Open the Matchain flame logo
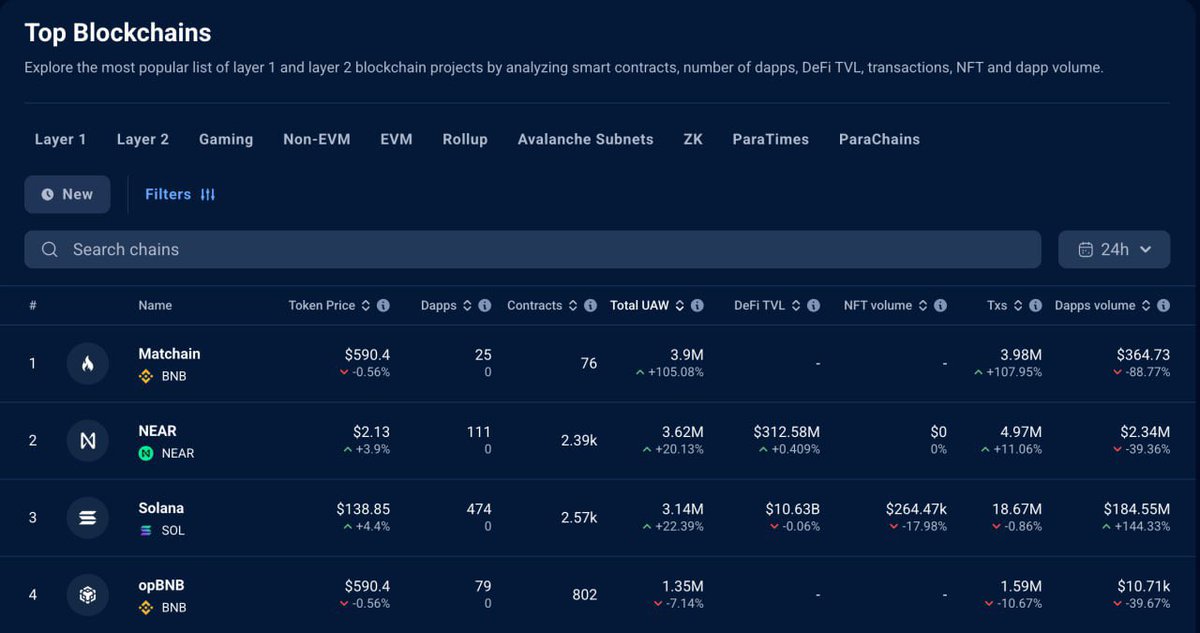 click(x=88, y=363)
